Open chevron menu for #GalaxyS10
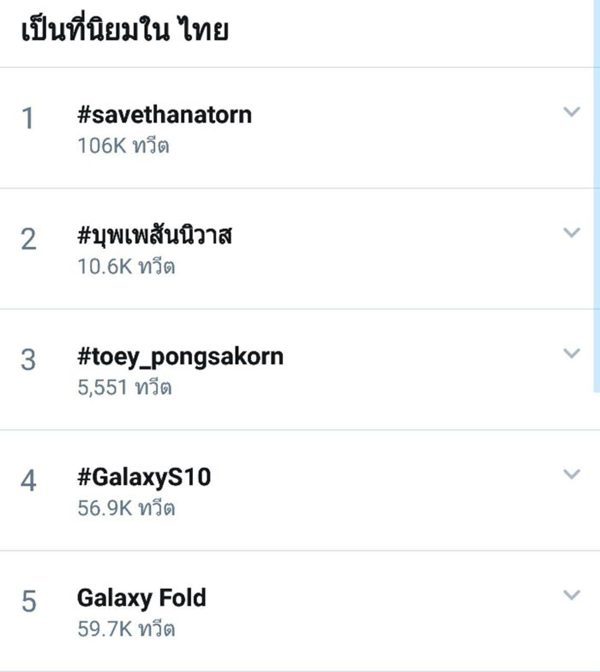Image resolution: width=600 pixels, height=672 pixels. (571, 474)
